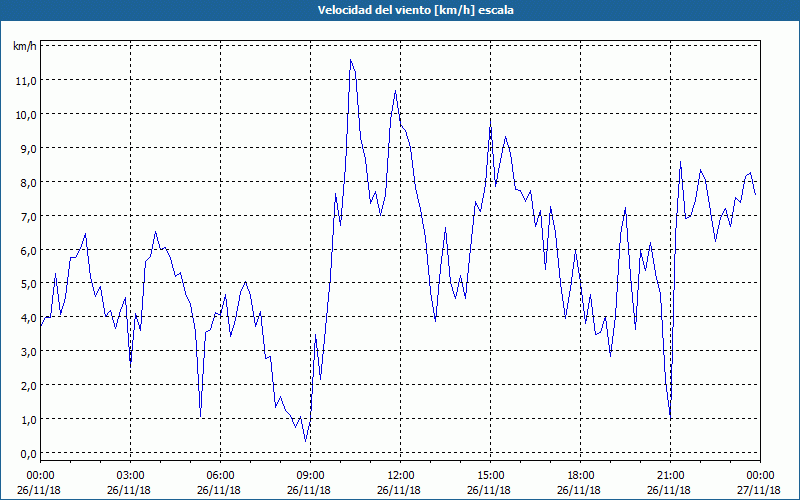Select the "12:00" time label

click(401, 475)
